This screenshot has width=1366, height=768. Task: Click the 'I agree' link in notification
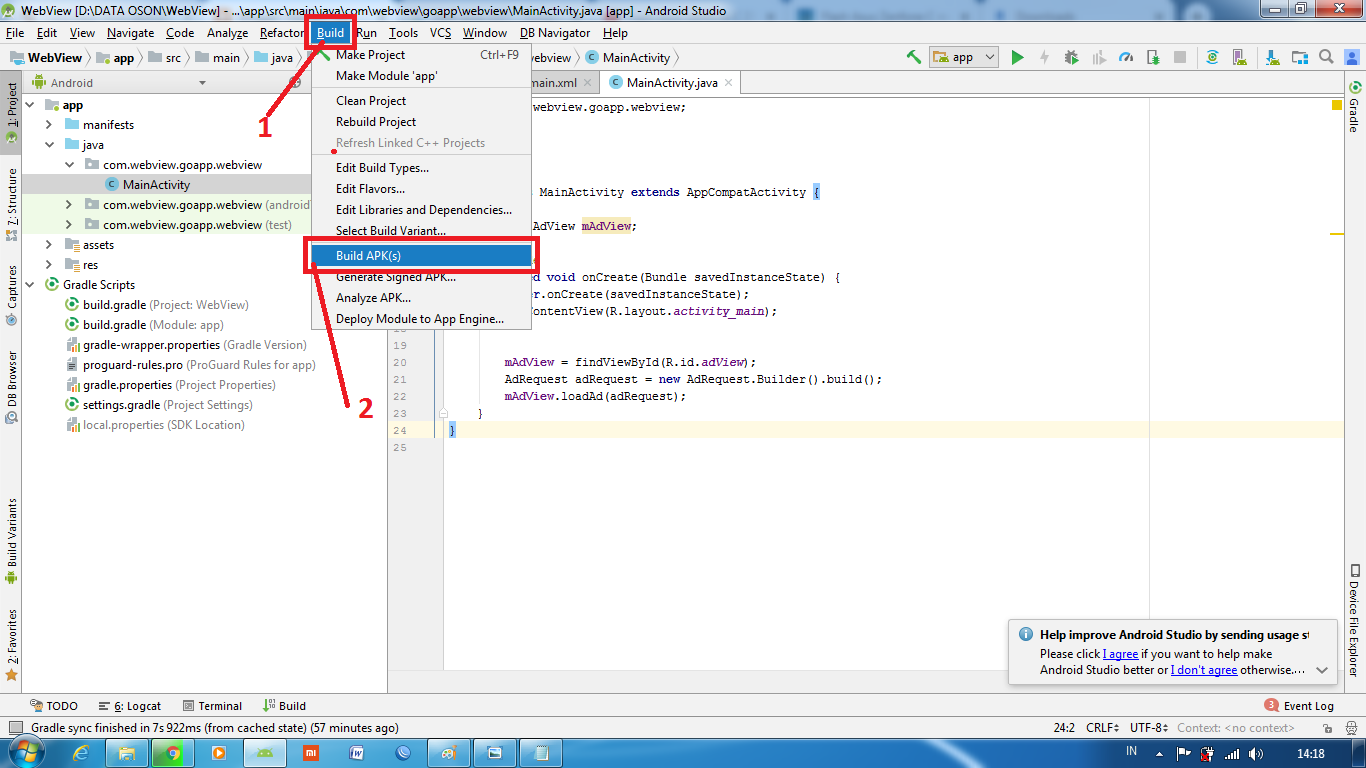[1121, 654]
